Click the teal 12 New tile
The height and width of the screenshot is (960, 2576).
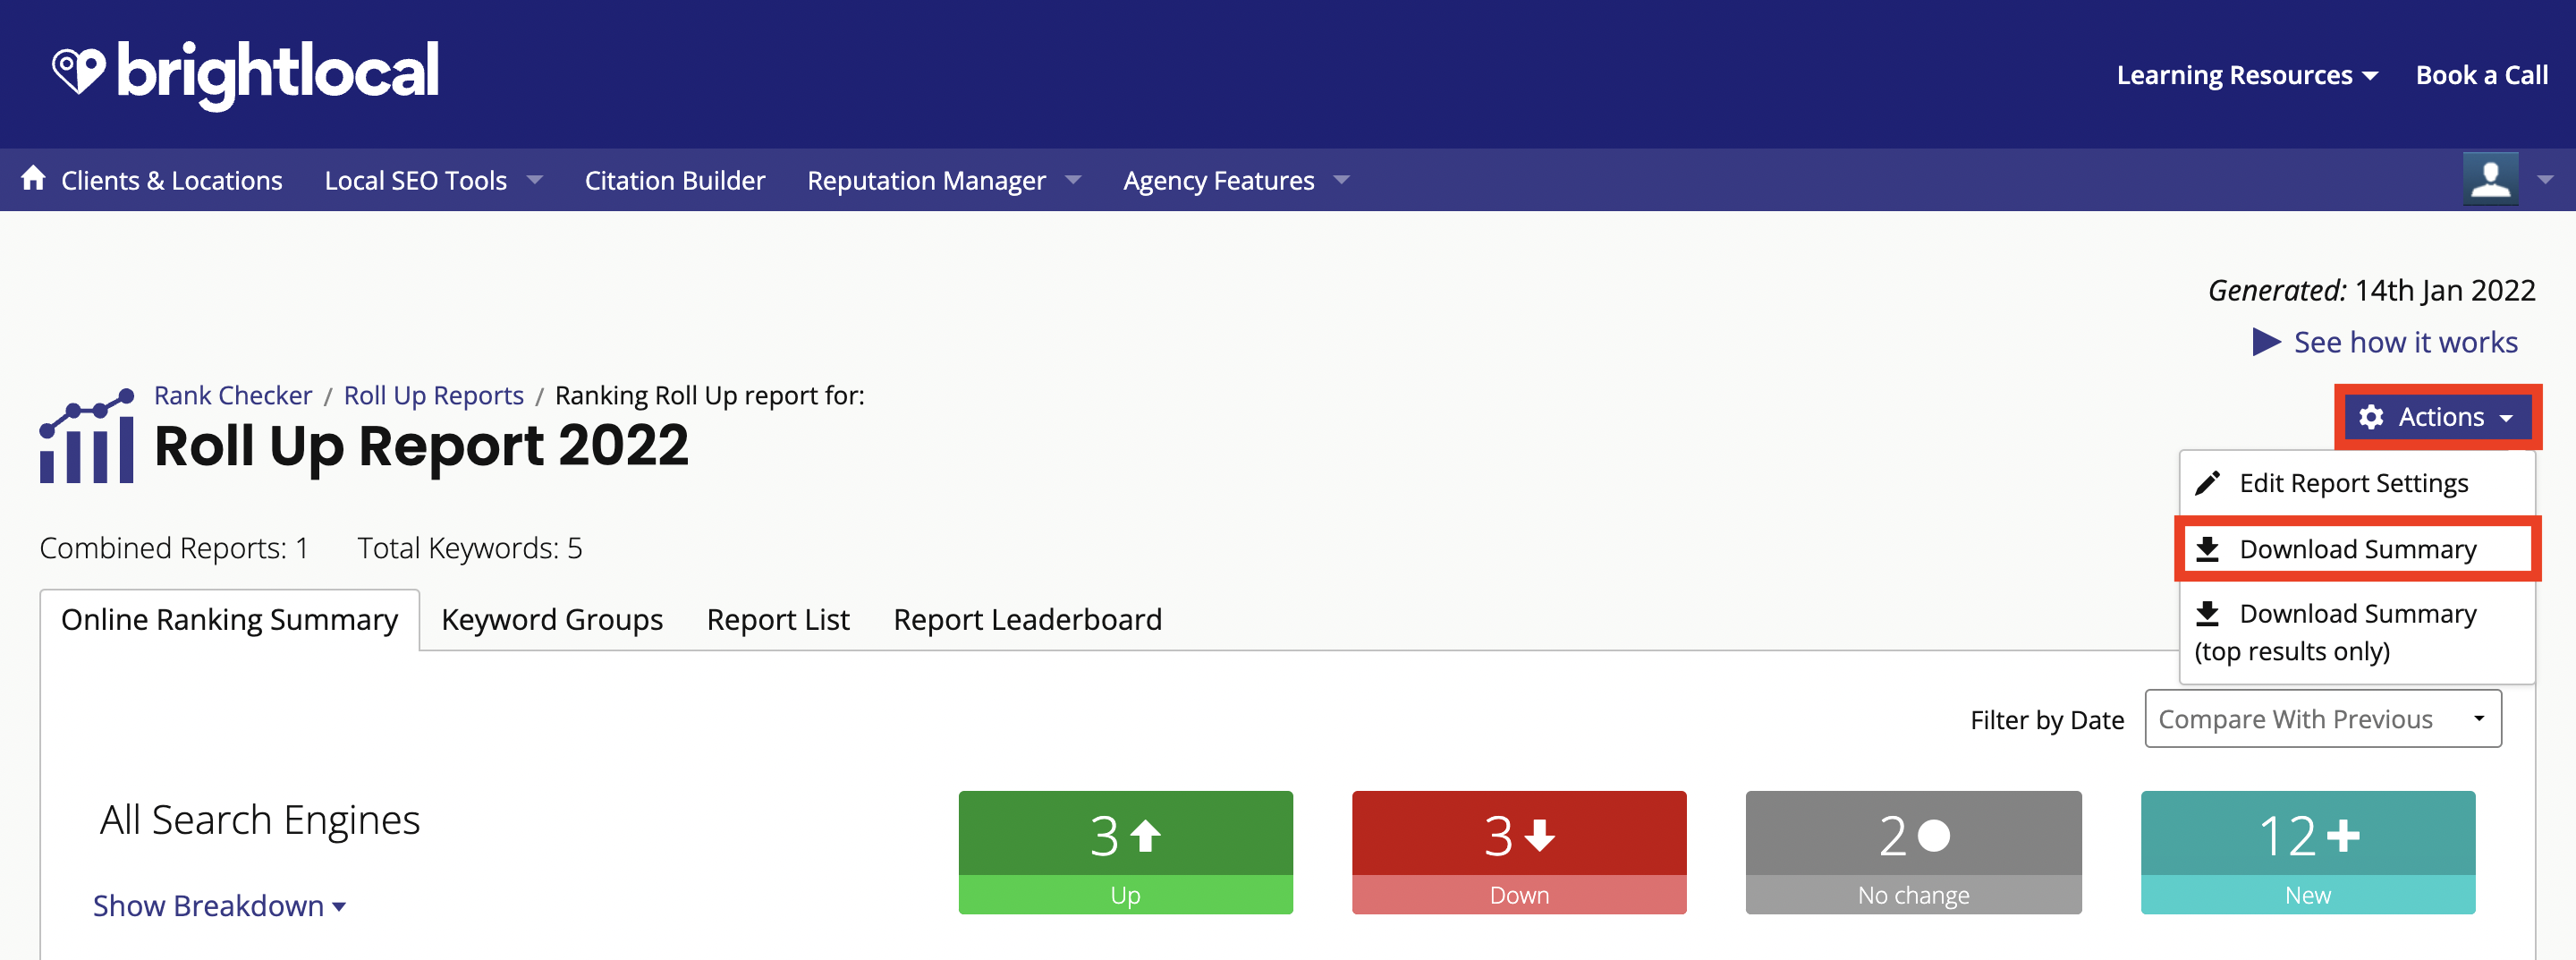coord(2308,852)
